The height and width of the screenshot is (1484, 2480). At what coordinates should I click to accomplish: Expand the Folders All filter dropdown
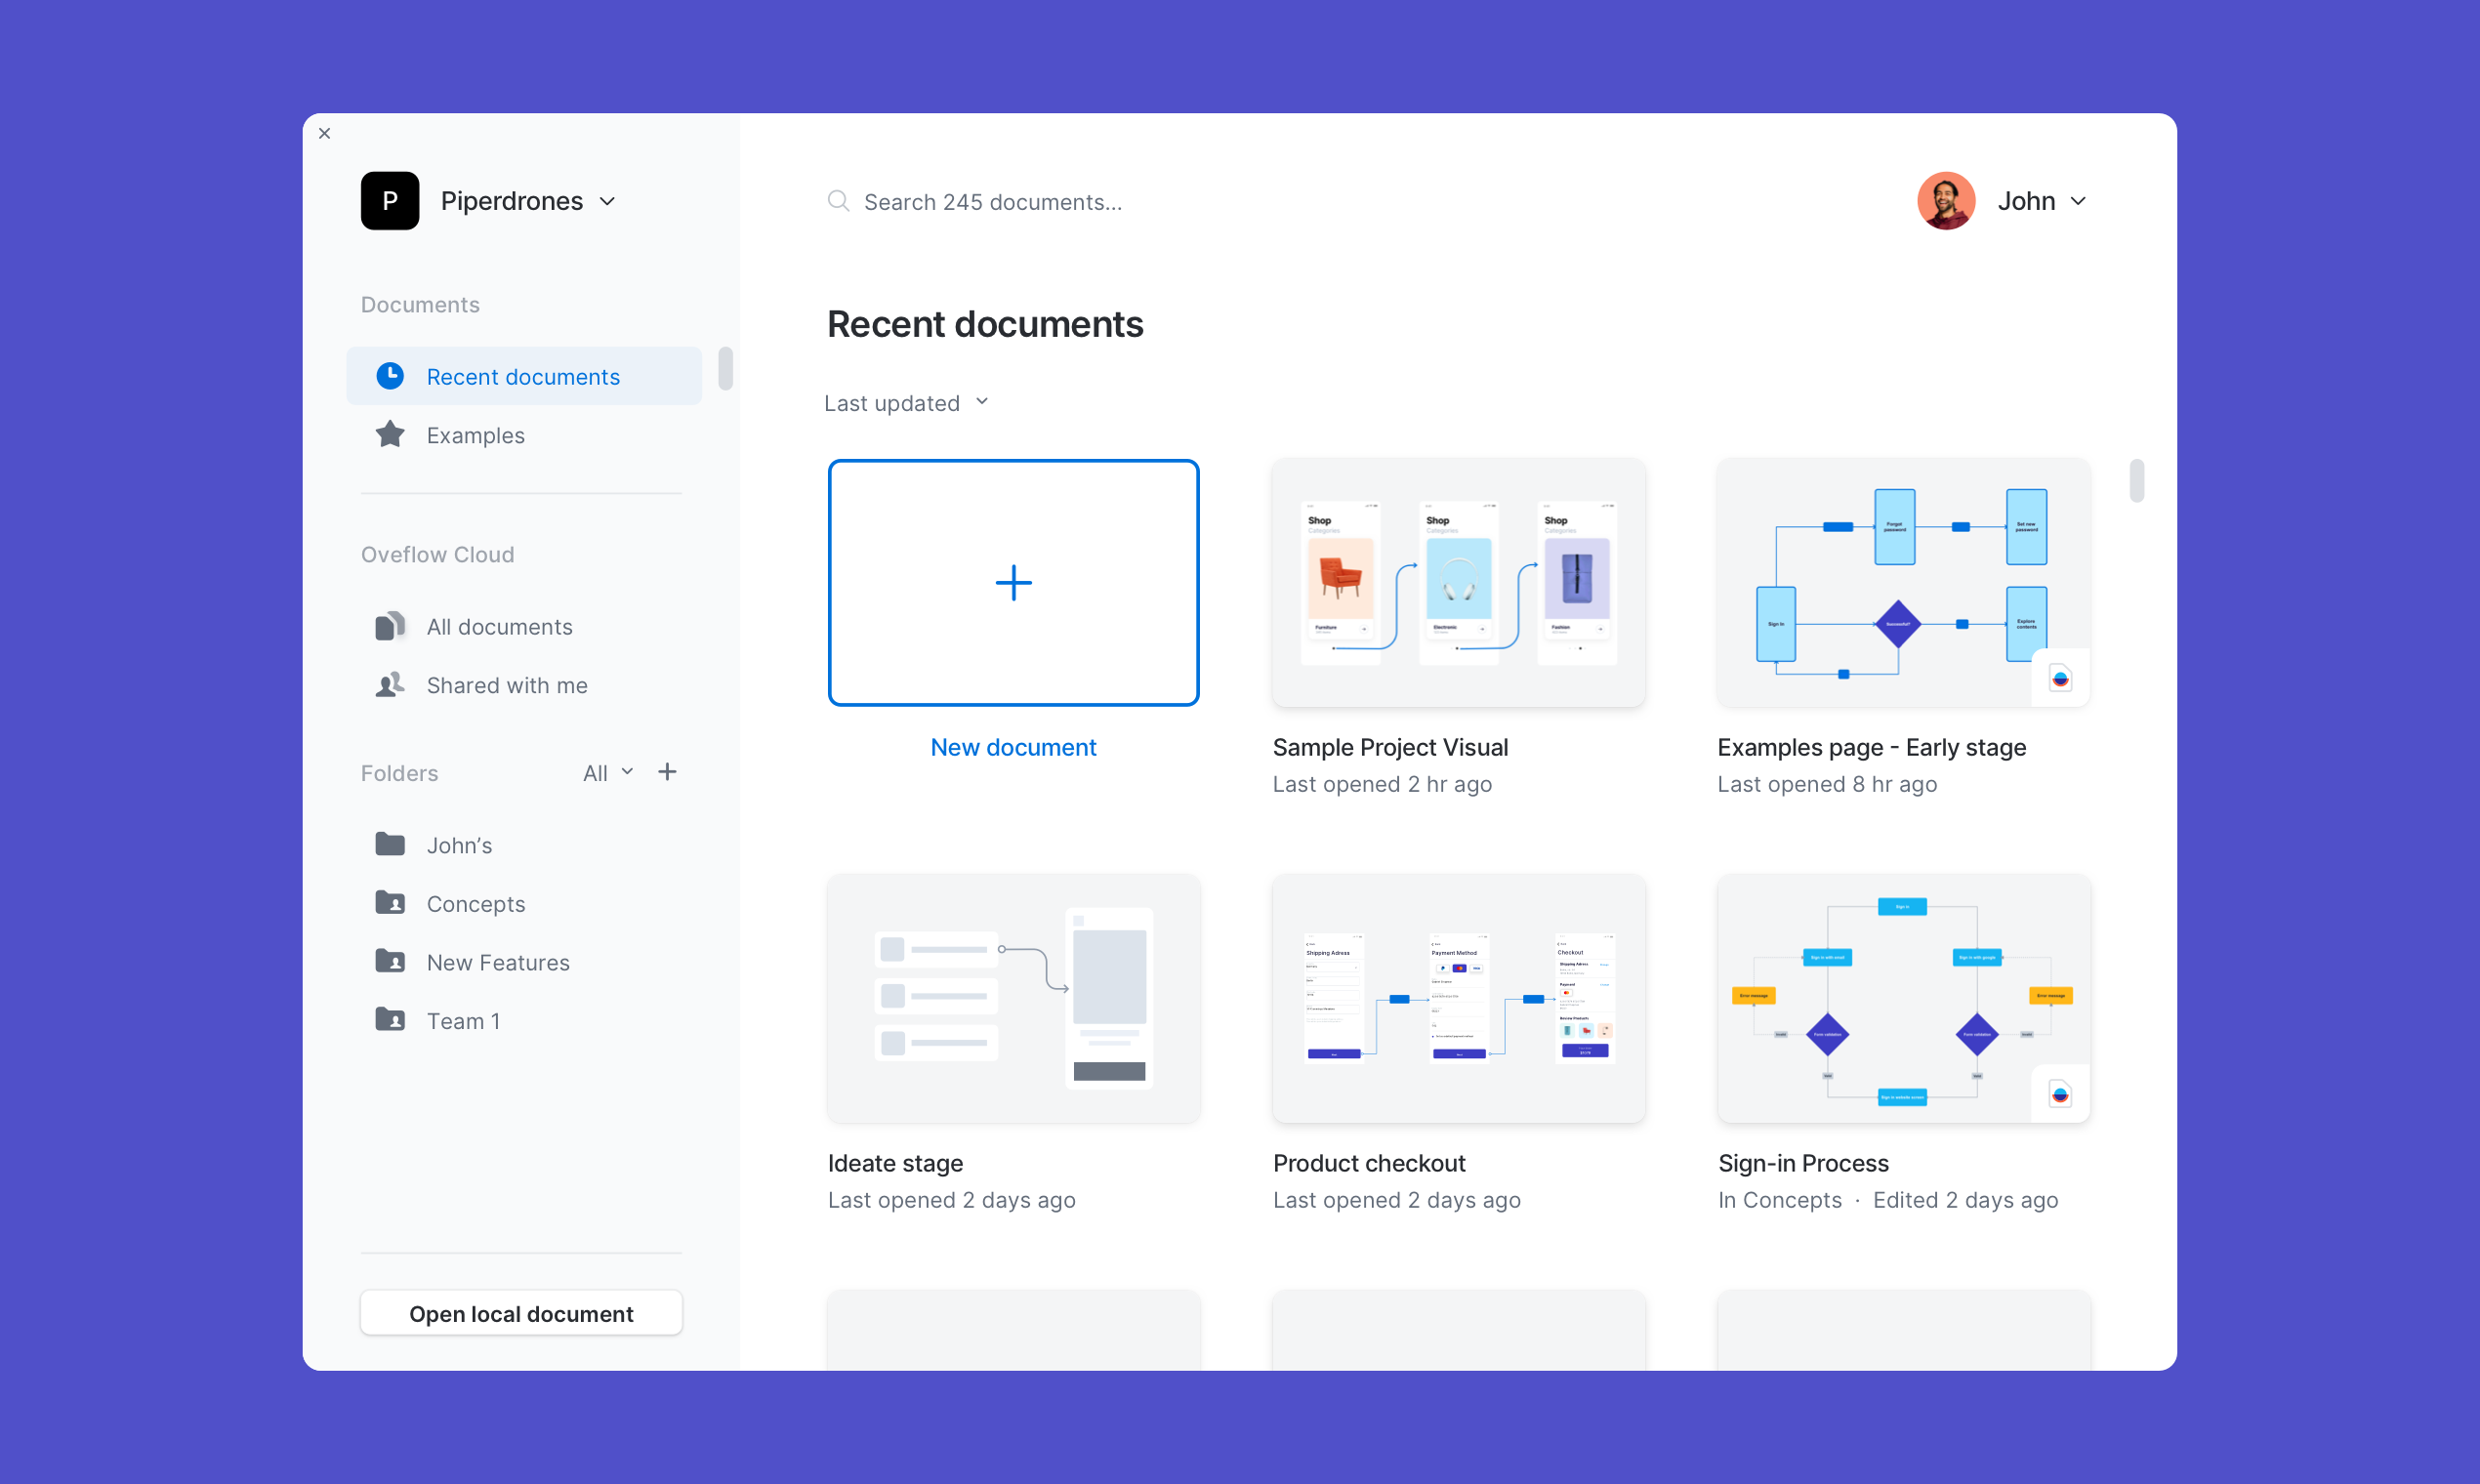(x=608, y=772)
